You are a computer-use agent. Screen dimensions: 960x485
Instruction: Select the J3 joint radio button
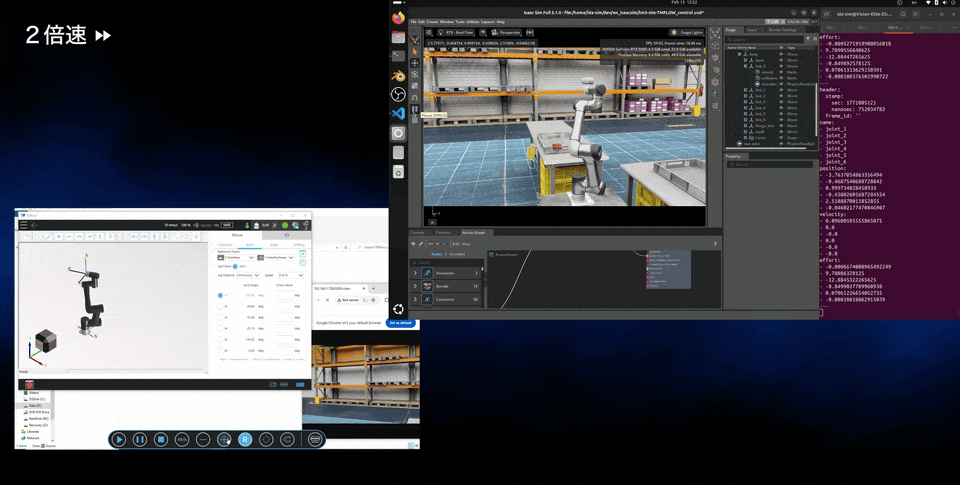220,317
